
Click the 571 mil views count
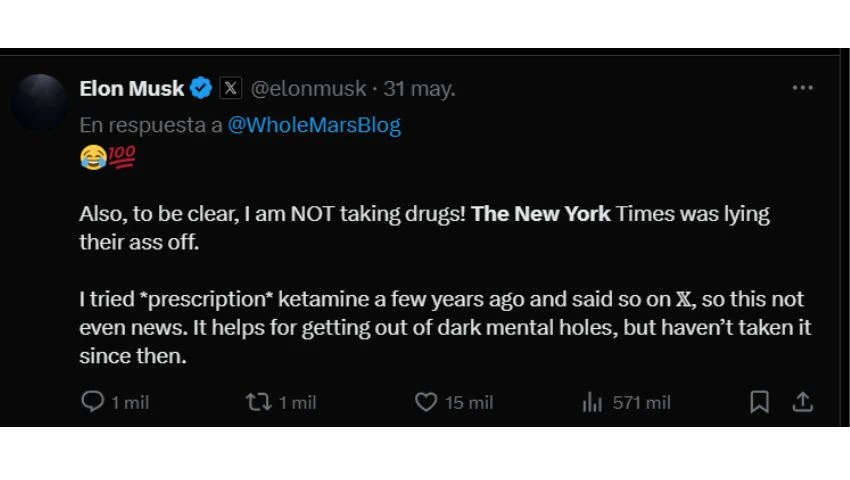(641, 402)
